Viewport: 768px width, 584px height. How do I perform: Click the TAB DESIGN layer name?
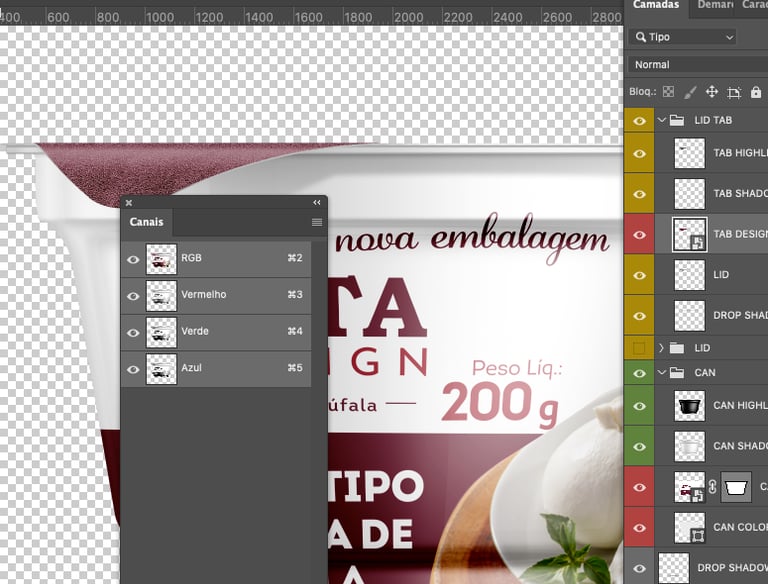click(x=741, y=234)
